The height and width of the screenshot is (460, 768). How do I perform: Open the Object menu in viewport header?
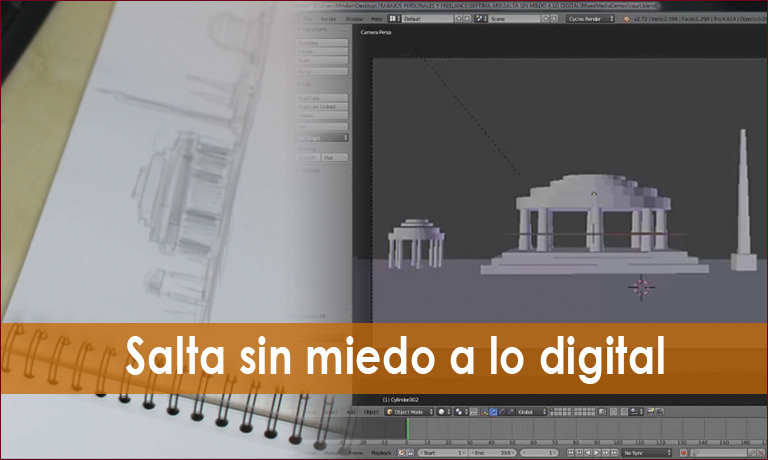click(371, 412)
